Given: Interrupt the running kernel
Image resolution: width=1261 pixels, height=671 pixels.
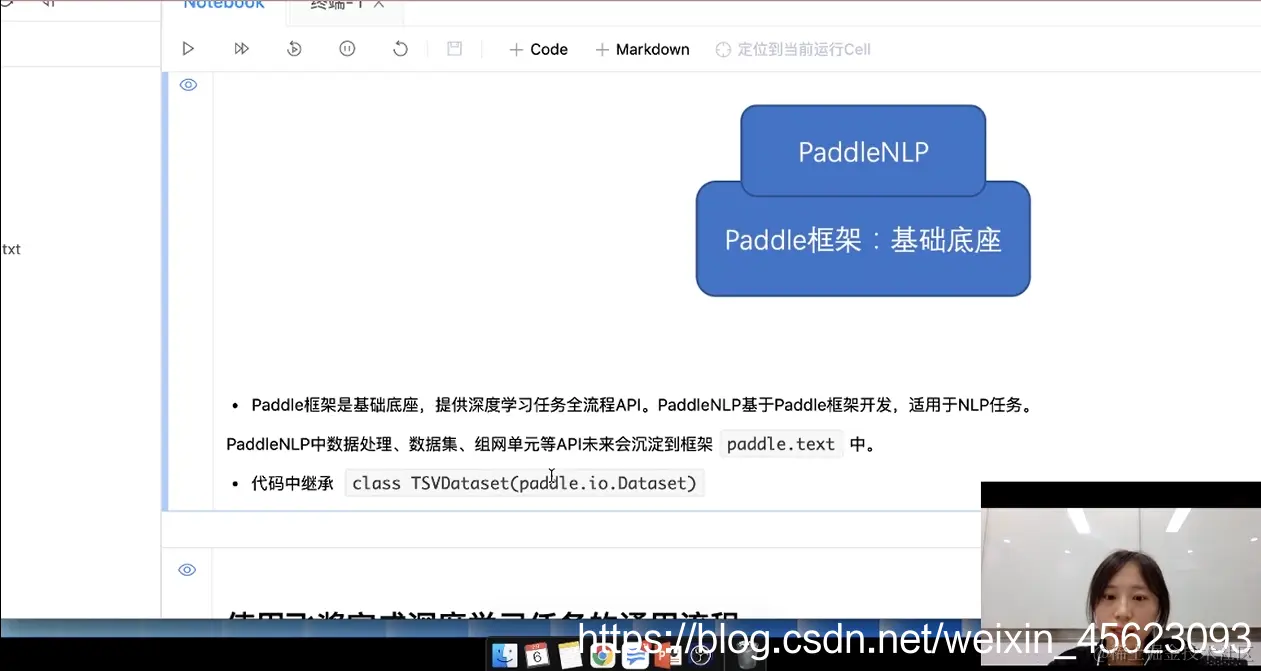Looking at the screenshot, I should coord(347,47).
